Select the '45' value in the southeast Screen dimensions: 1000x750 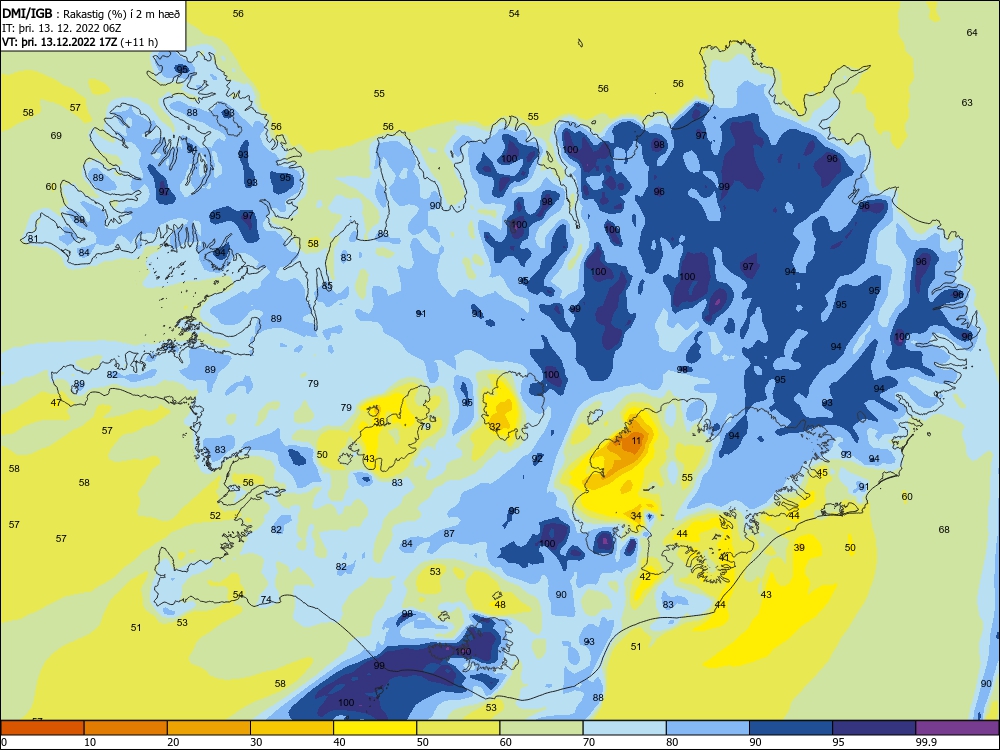coord(822,473)
